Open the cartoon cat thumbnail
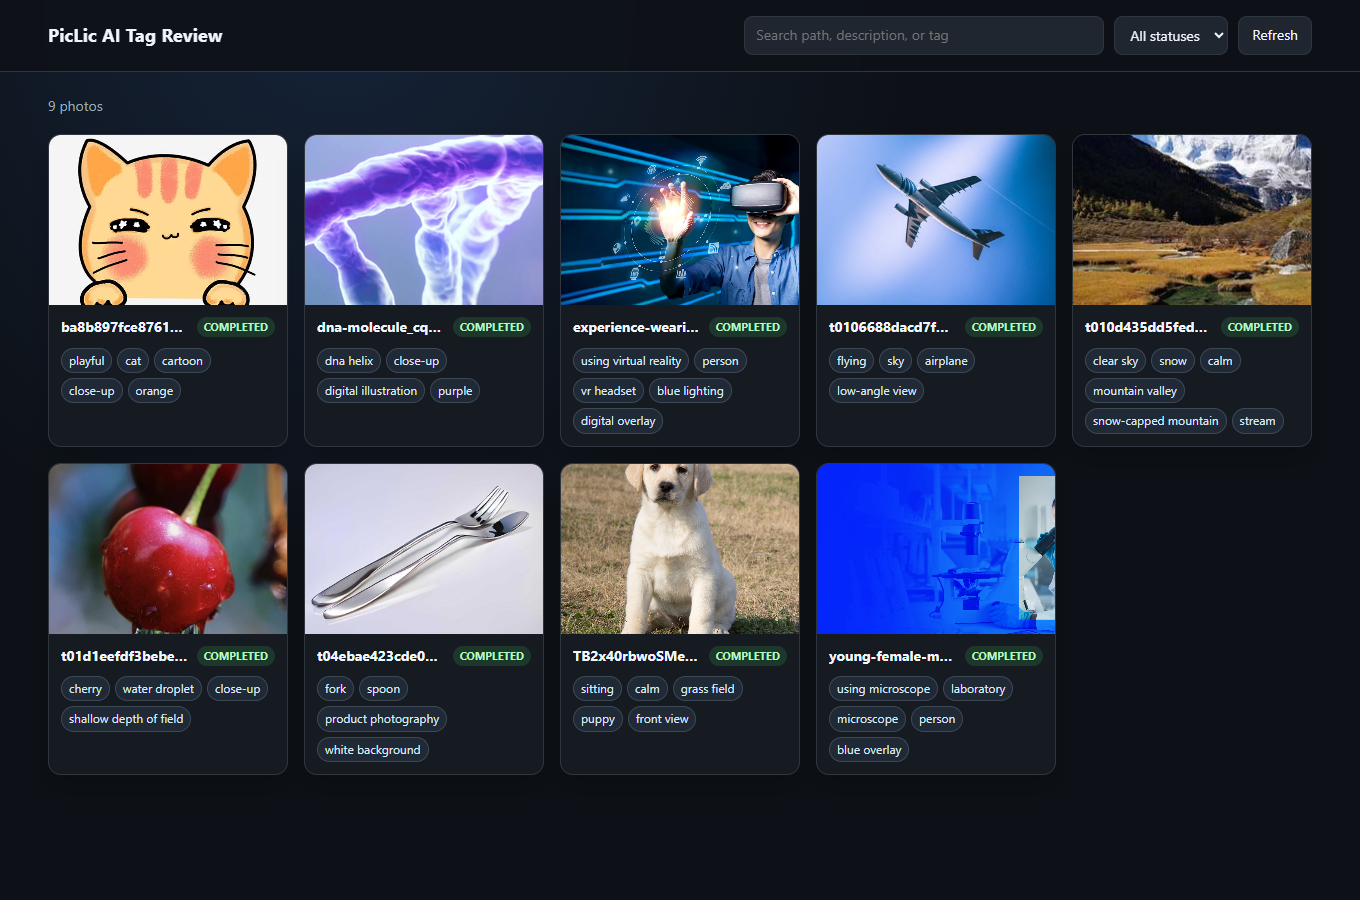The image size is (1360, 900). point(168,220)
